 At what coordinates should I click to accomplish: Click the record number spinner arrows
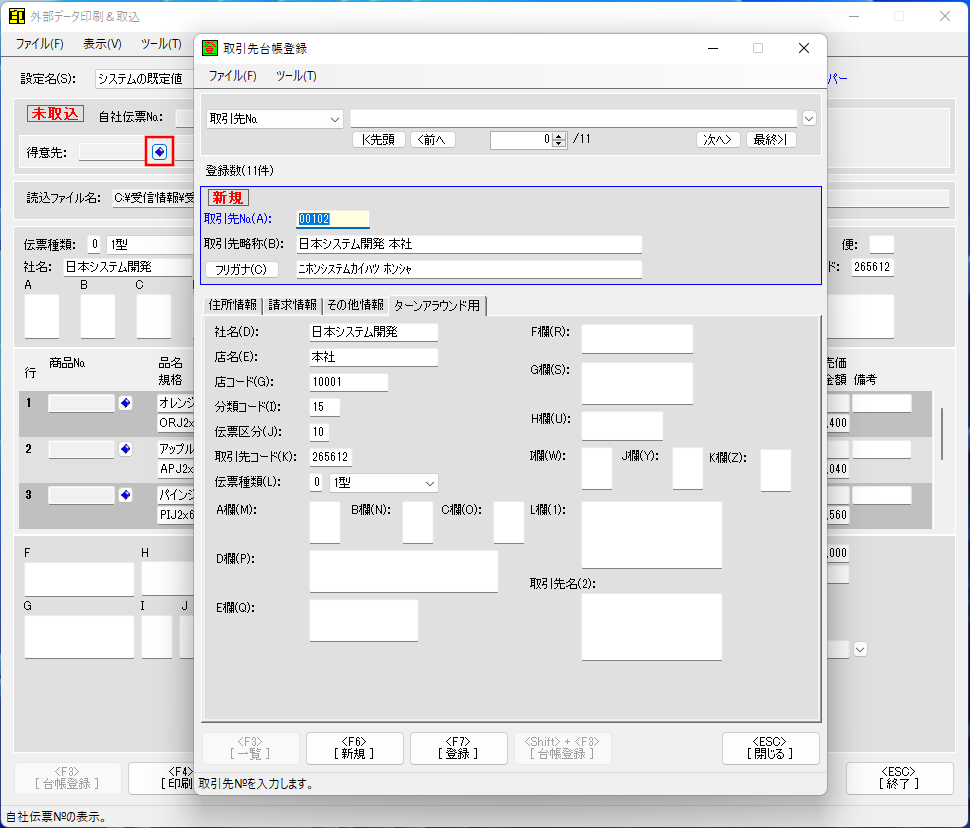coord(560,140)
